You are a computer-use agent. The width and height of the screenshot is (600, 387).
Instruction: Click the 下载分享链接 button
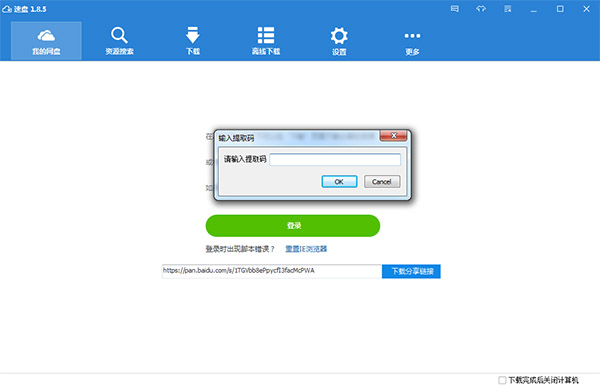tap(411, 271)
